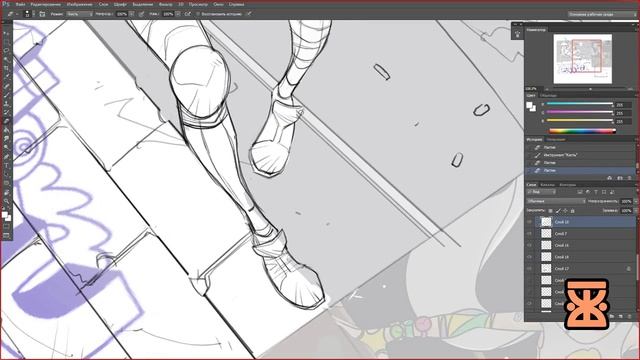The width and height of the screenshot is (640, 360).
Task: Select the Healing Brush tool
Action: [7, 86]
